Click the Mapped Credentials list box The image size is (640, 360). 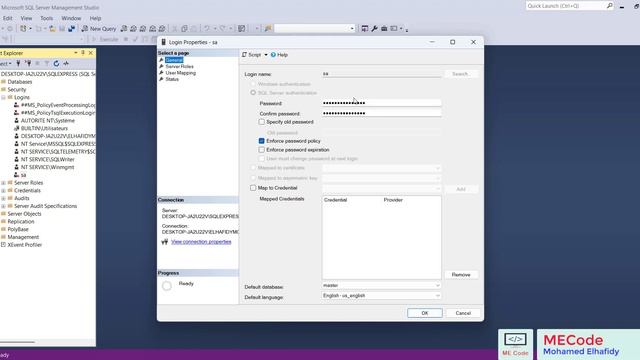pos(381,238)
